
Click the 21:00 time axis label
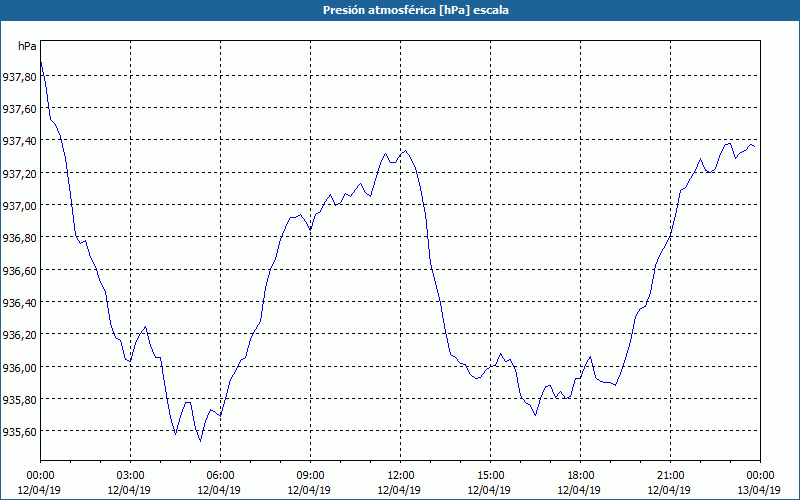pyautogui.click(x=670, y=476)
